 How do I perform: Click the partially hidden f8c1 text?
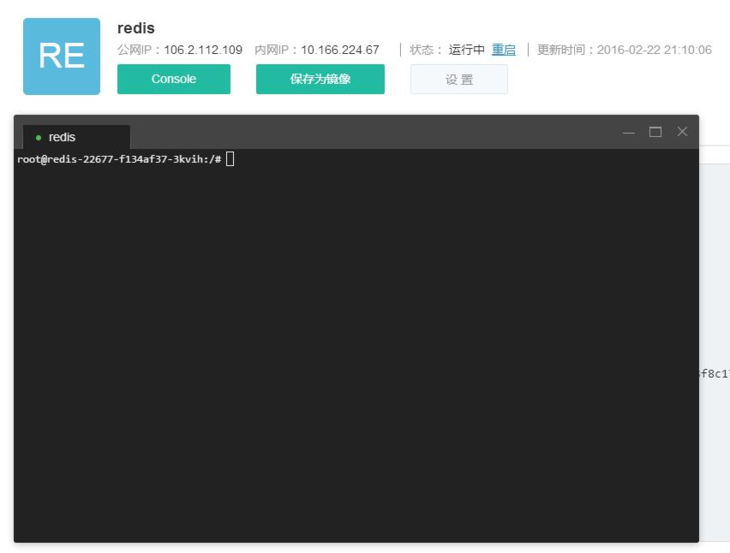(715, 374)
